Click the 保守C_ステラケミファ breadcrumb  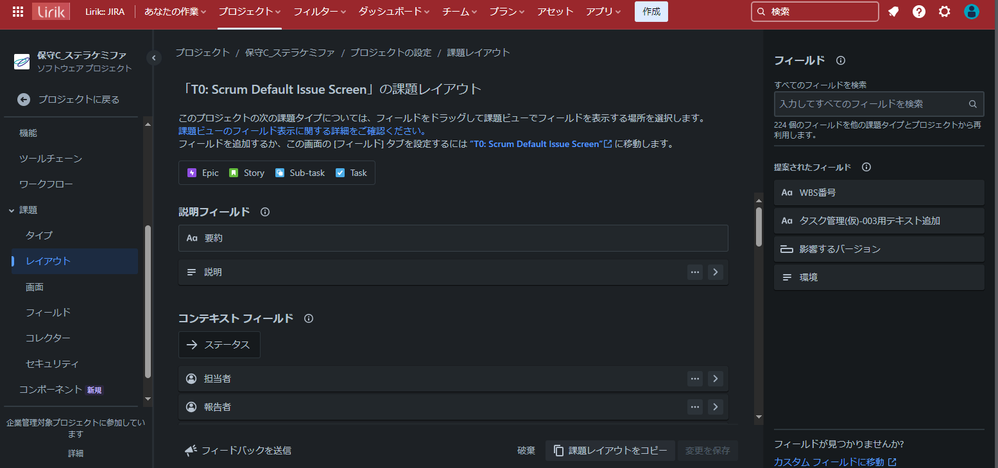pos(290,53)
